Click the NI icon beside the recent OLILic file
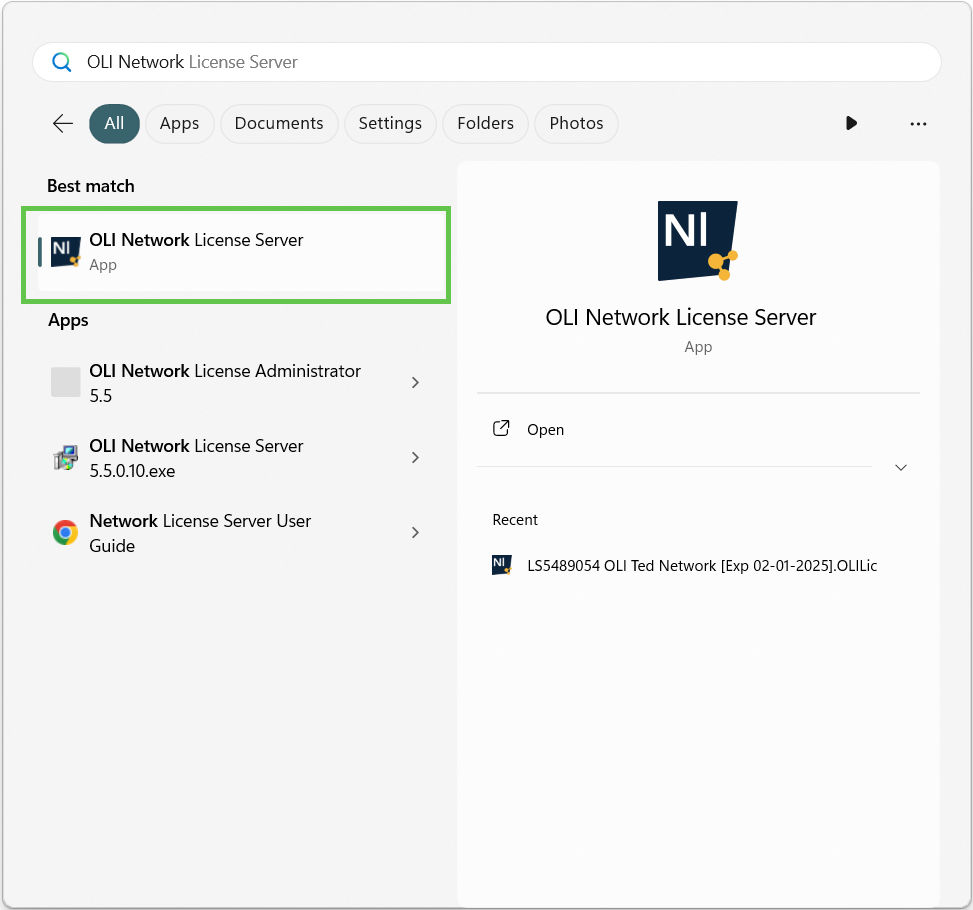973x910 pixels. [x=501, y=565]
